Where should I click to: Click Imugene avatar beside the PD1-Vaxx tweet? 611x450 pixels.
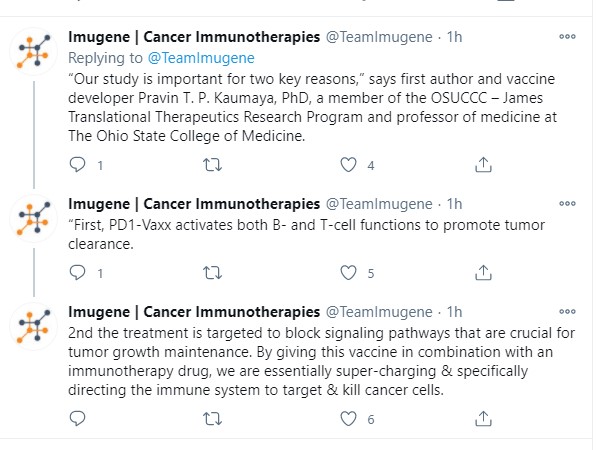pyautogui.click(x=34, y=218)
